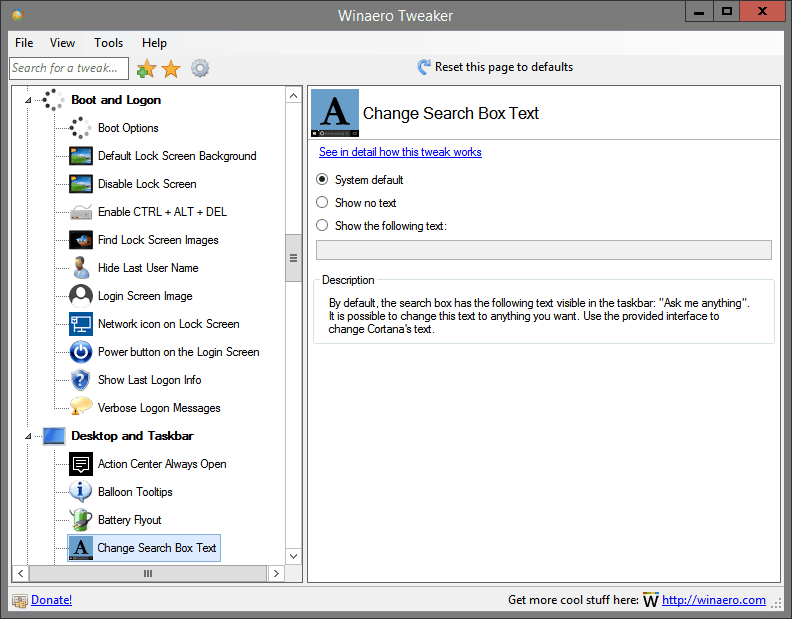Click the custom search text input field

543,250
